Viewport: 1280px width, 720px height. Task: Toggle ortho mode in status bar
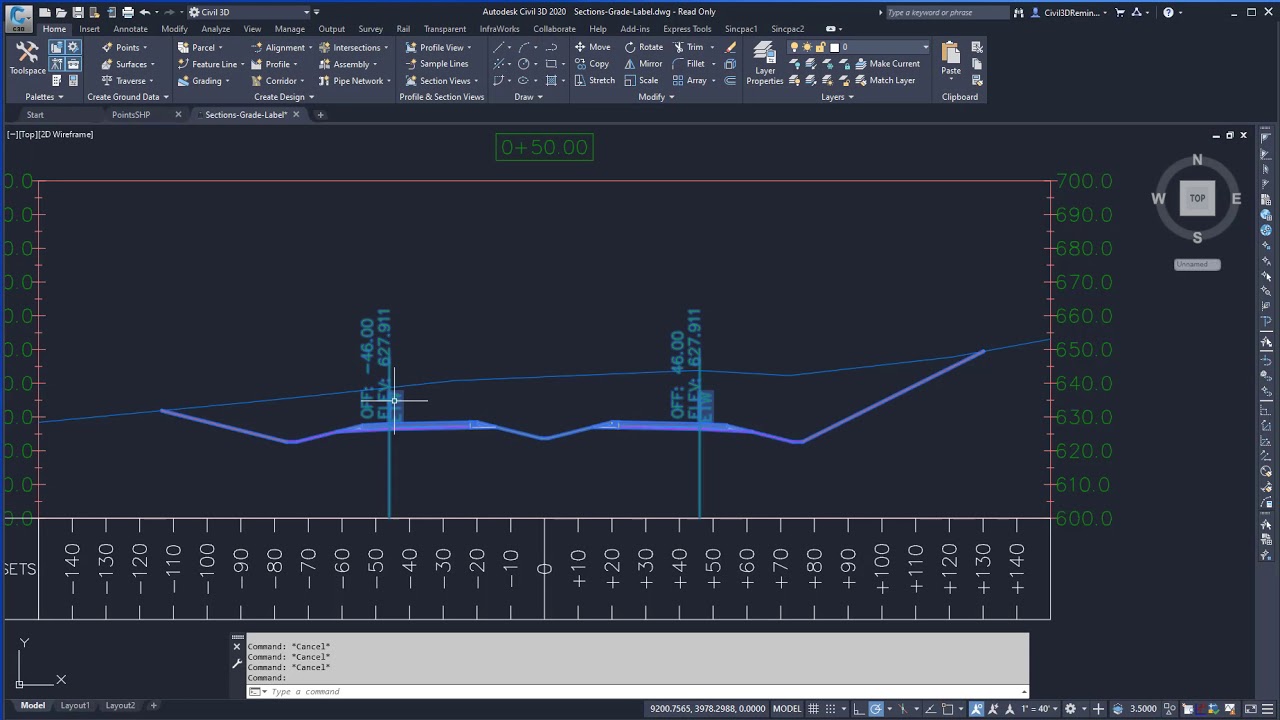(858, 709)
